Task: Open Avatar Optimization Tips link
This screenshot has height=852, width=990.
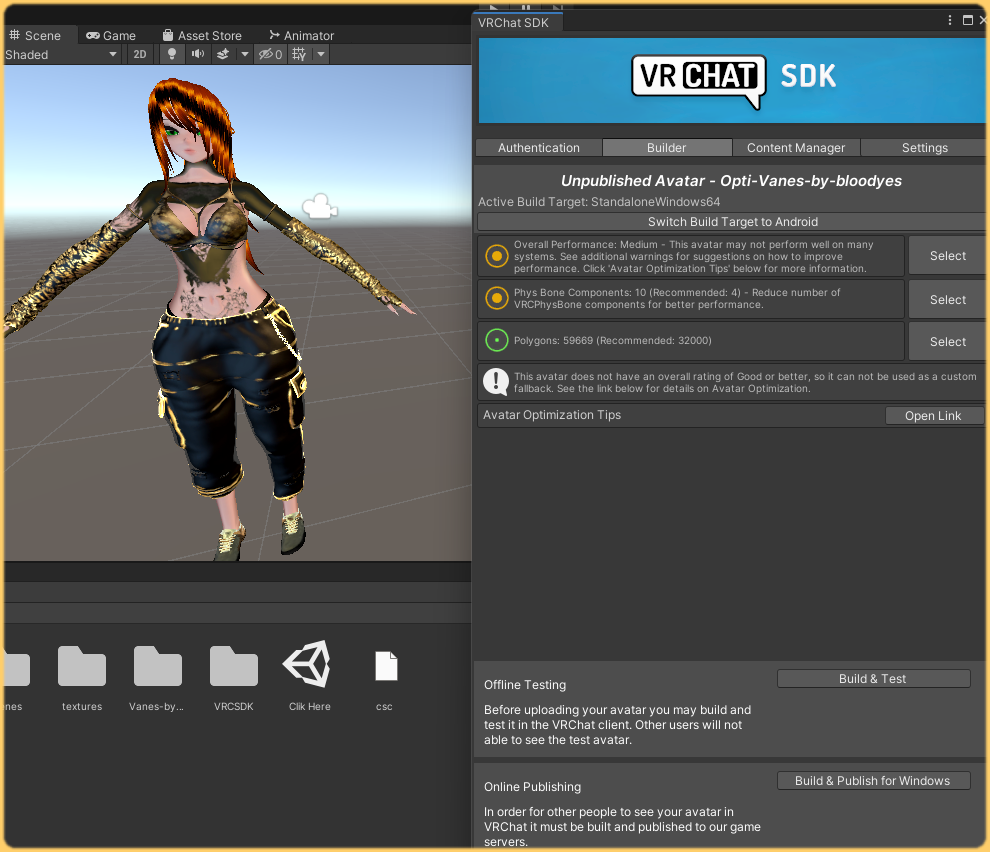Action: 933,416
